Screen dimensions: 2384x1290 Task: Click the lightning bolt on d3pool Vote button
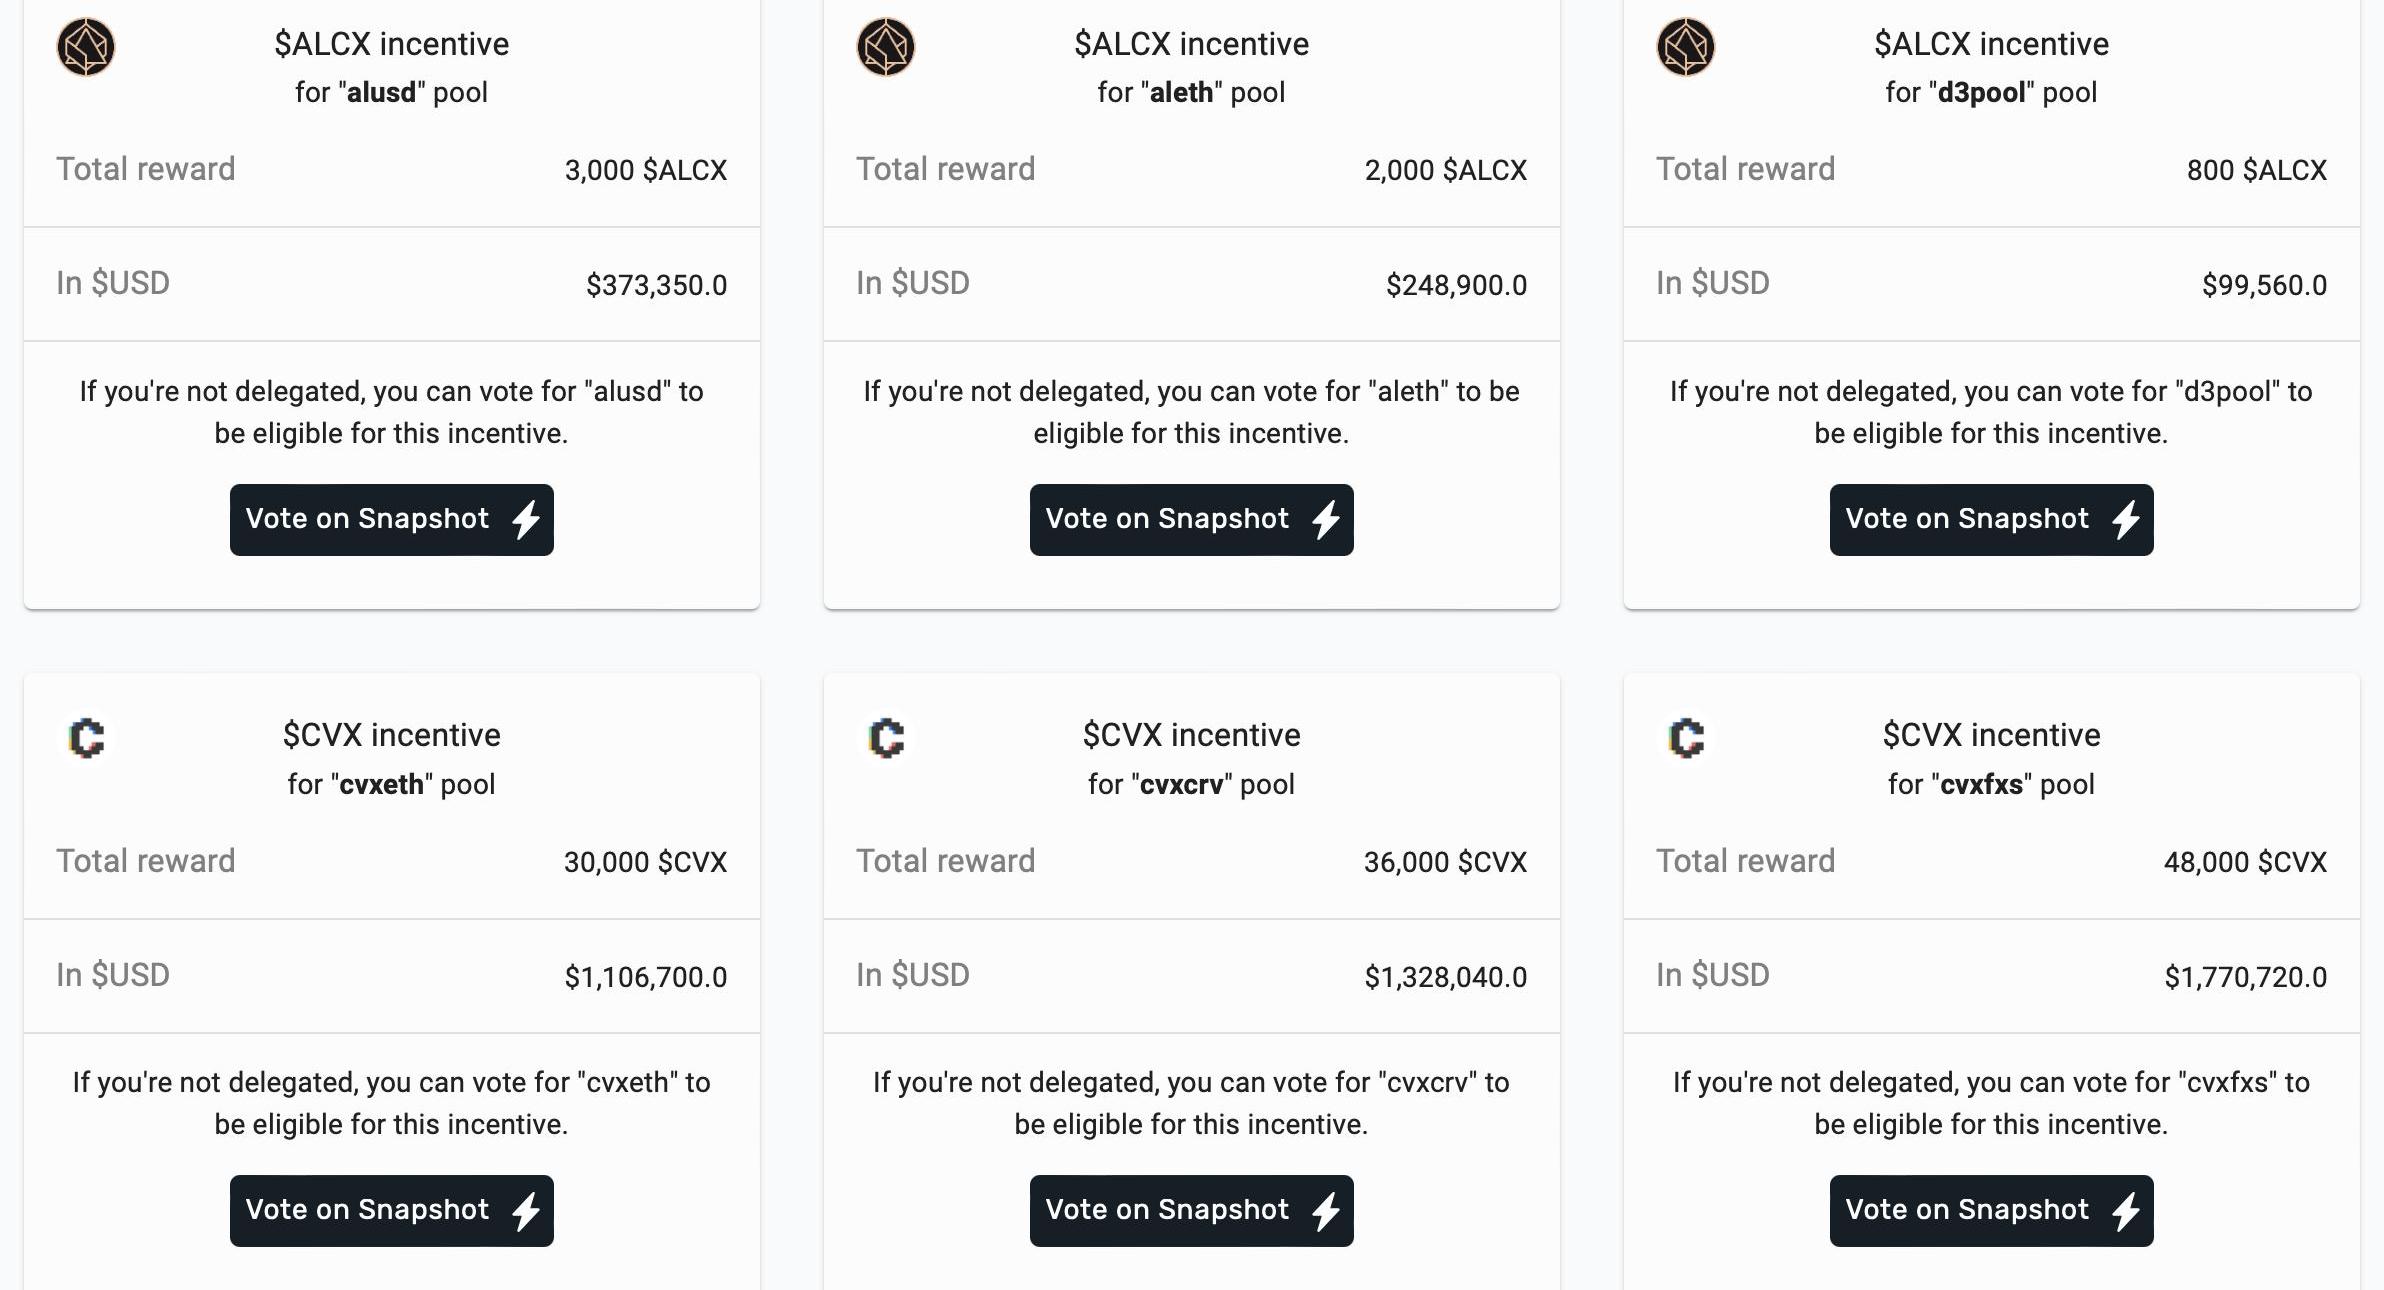point(2126,520)
